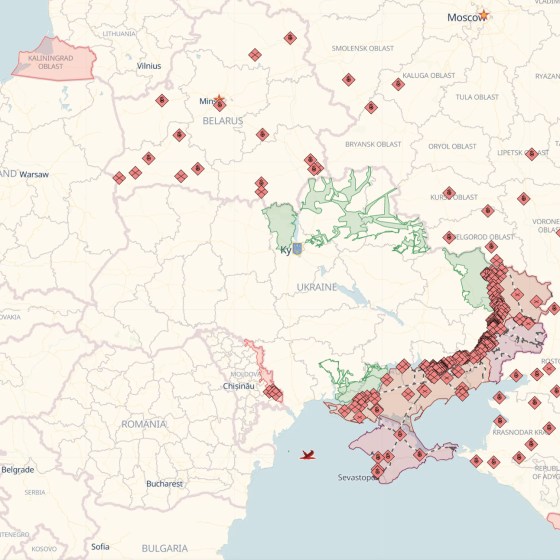
Task: Select the marker cluster east of Chișinău
Action: 273,392
